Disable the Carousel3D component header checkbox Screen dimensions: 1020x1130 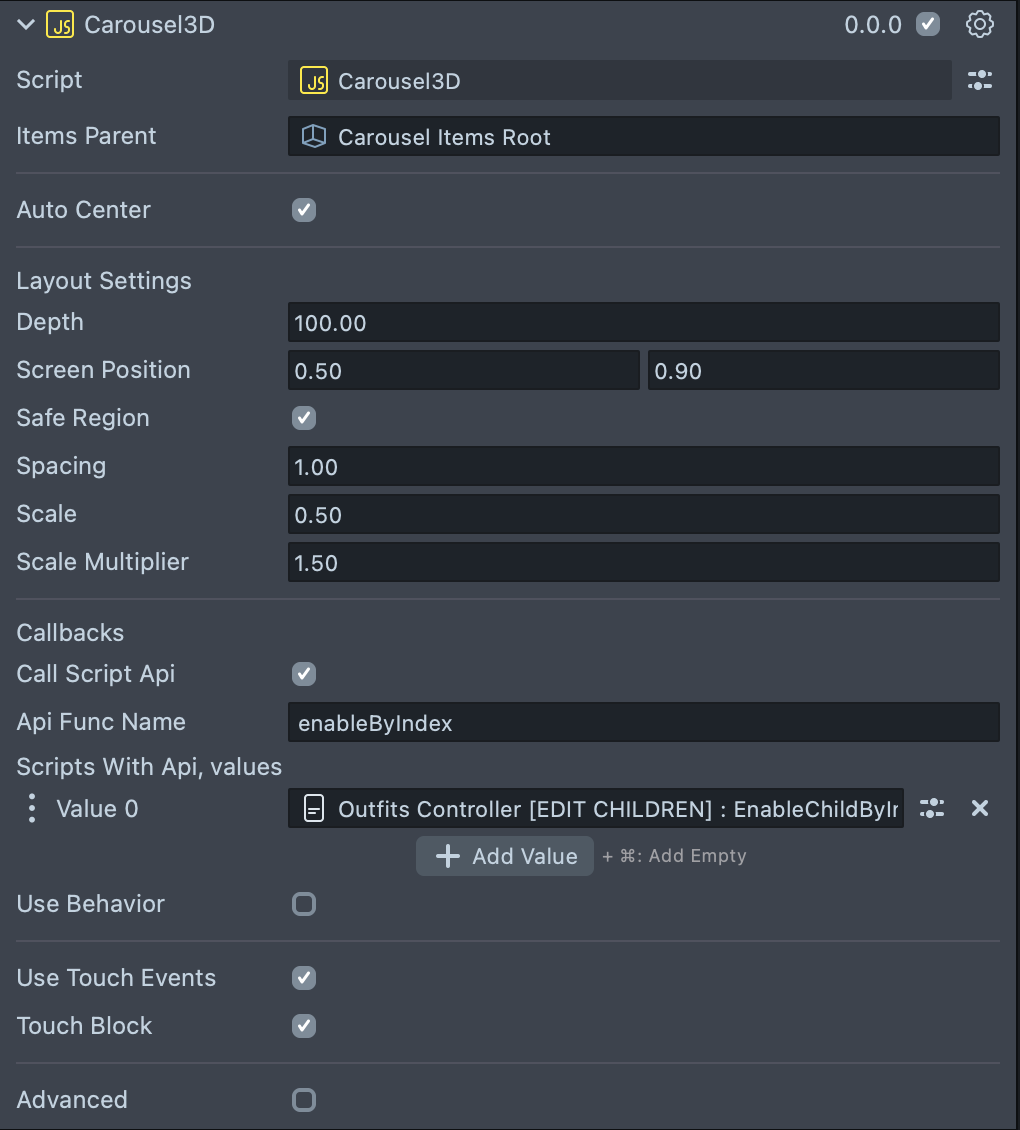(928, 25)
